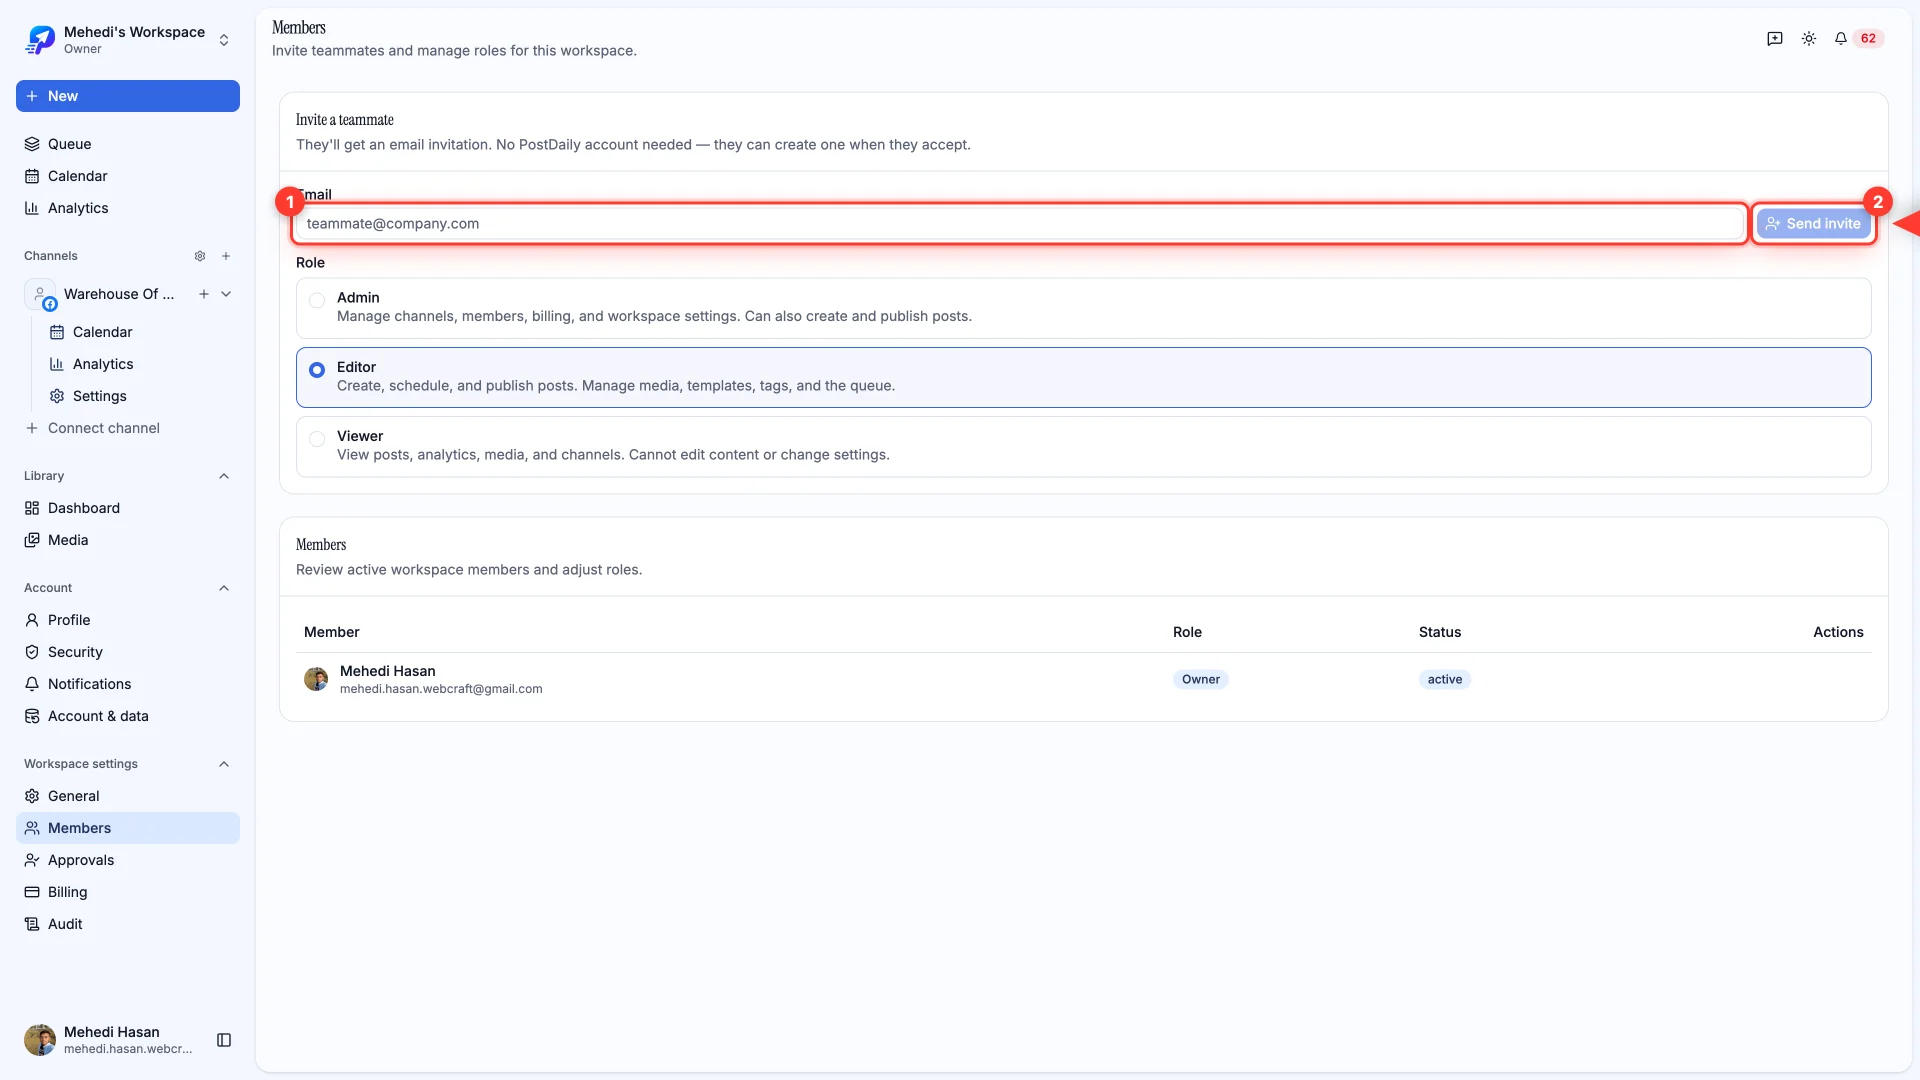Screen dimensions: 1920x1080
Task: Open user profile avatar at sidebar bottom
Action: (x=40, y=1040)
